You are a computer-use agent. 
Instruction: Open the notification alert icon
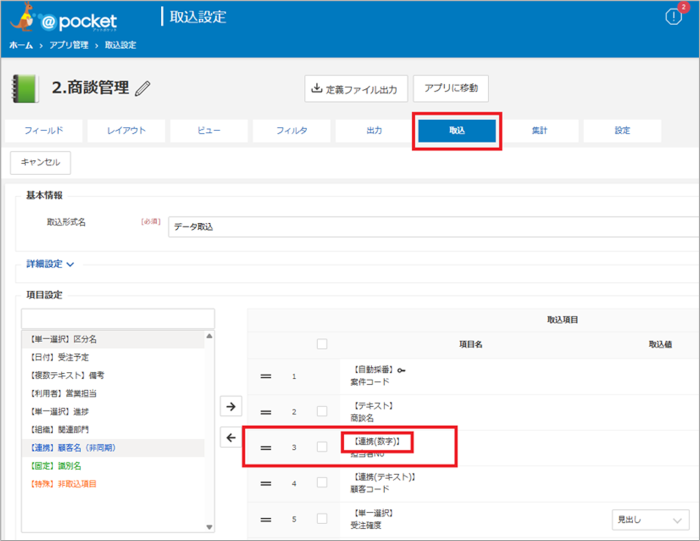pos(673,17)
